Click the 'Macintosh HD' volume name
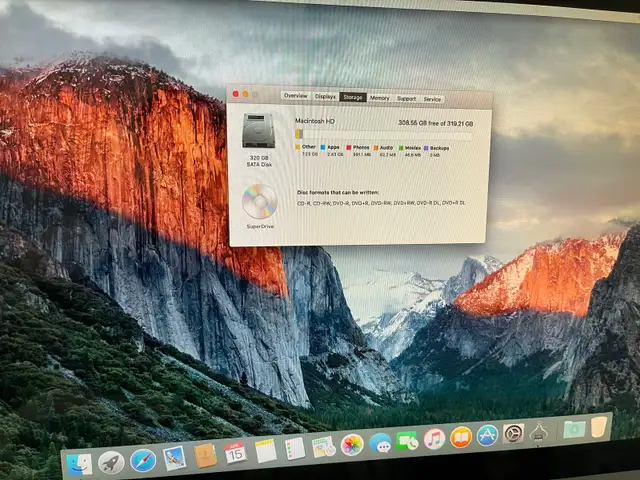Image resolution: width=640 pixels, height=480 pixels. 315,121
